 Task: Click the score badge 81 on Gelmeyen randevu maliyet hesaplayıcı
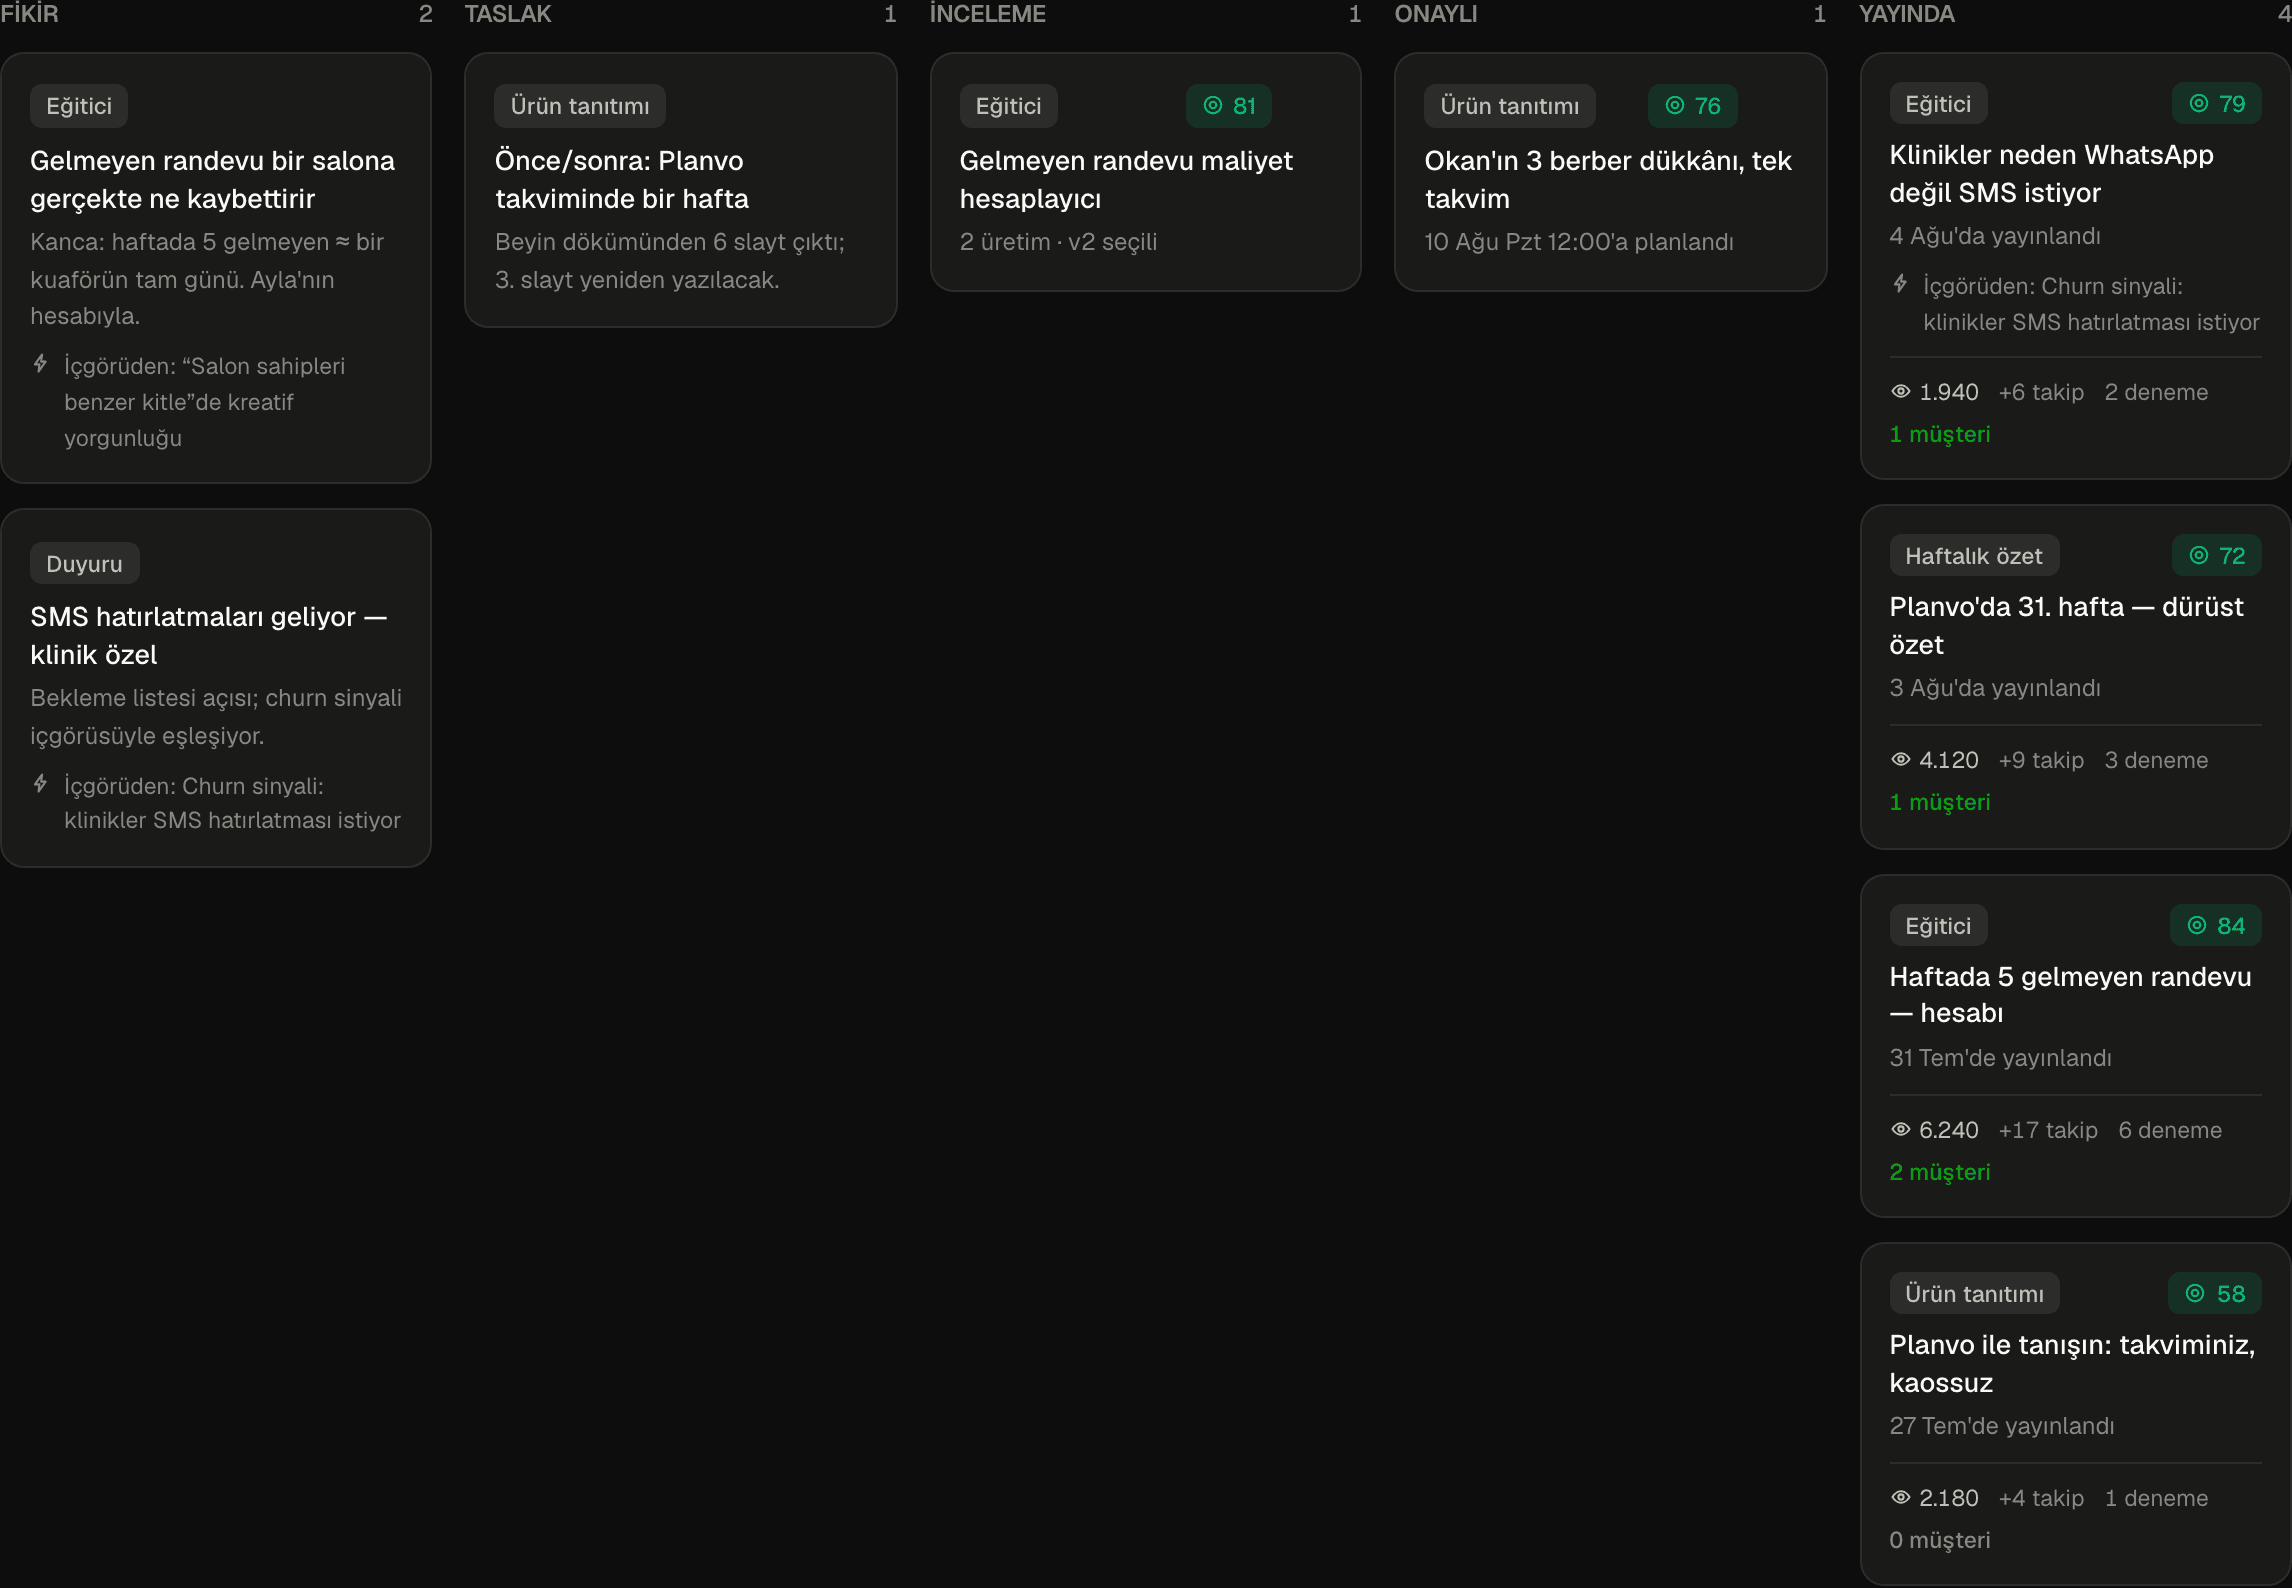(x=1228, y=106)
